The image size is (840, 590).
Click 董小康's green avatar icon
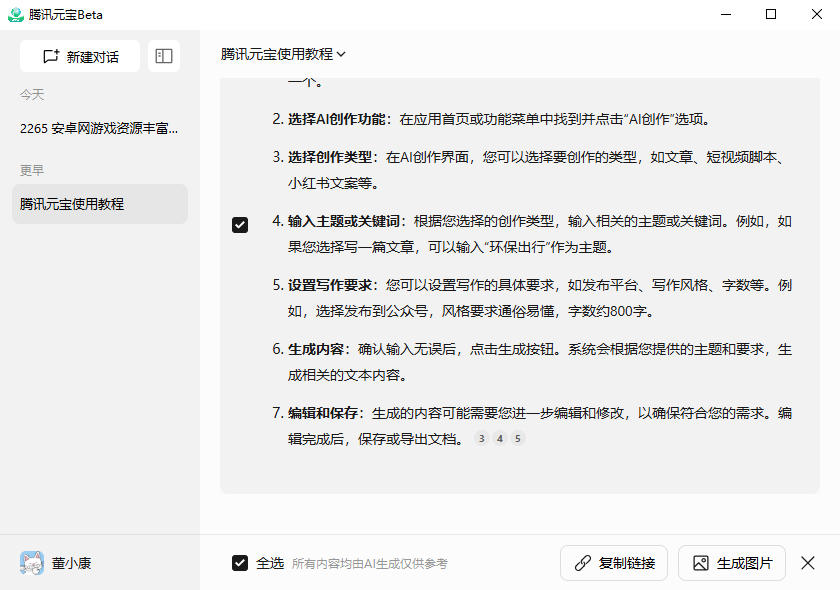[31, 563]
